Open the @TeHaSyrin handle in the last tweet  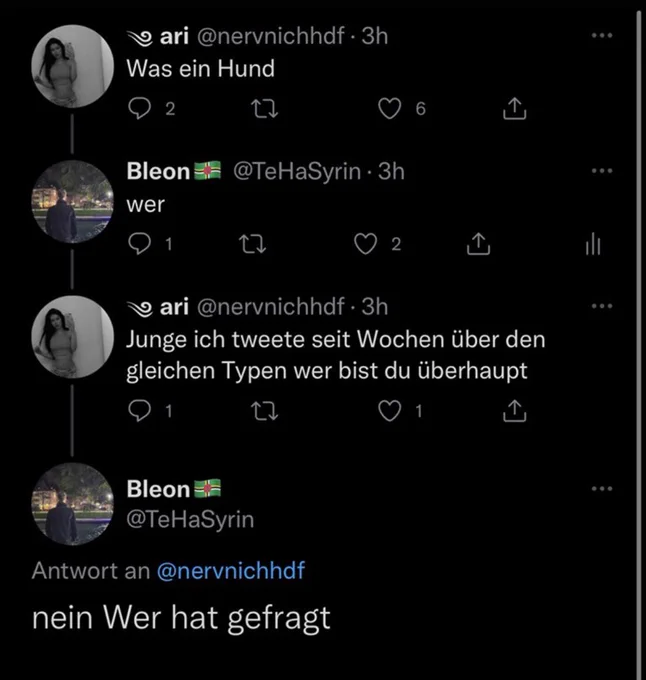tap(190, 519)
